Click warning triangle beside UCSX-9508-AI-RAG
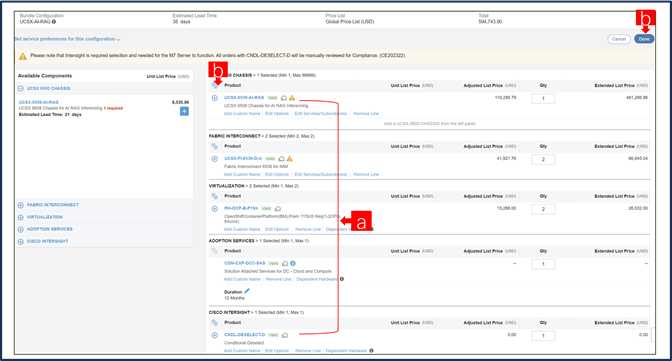The height and width of the screenshot is (361, 672). tap(292, 98)
